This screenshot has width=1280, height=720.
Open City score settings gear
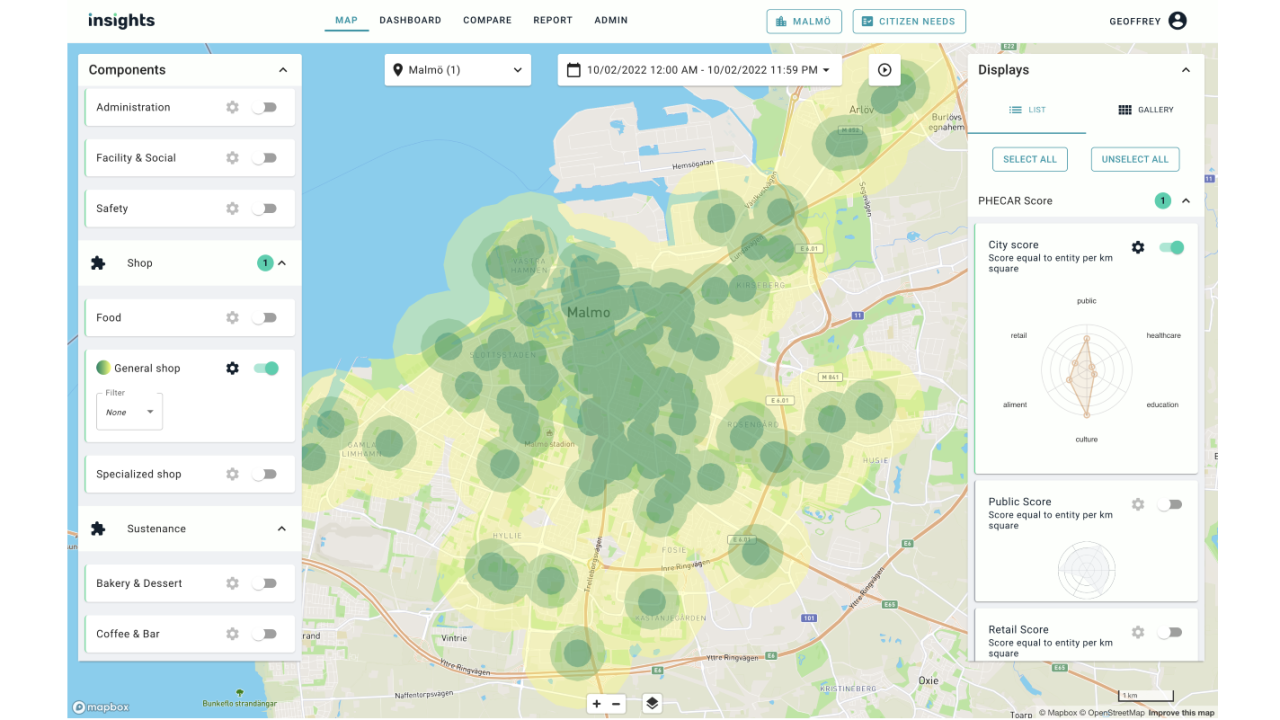click(x=1137, y=247)
